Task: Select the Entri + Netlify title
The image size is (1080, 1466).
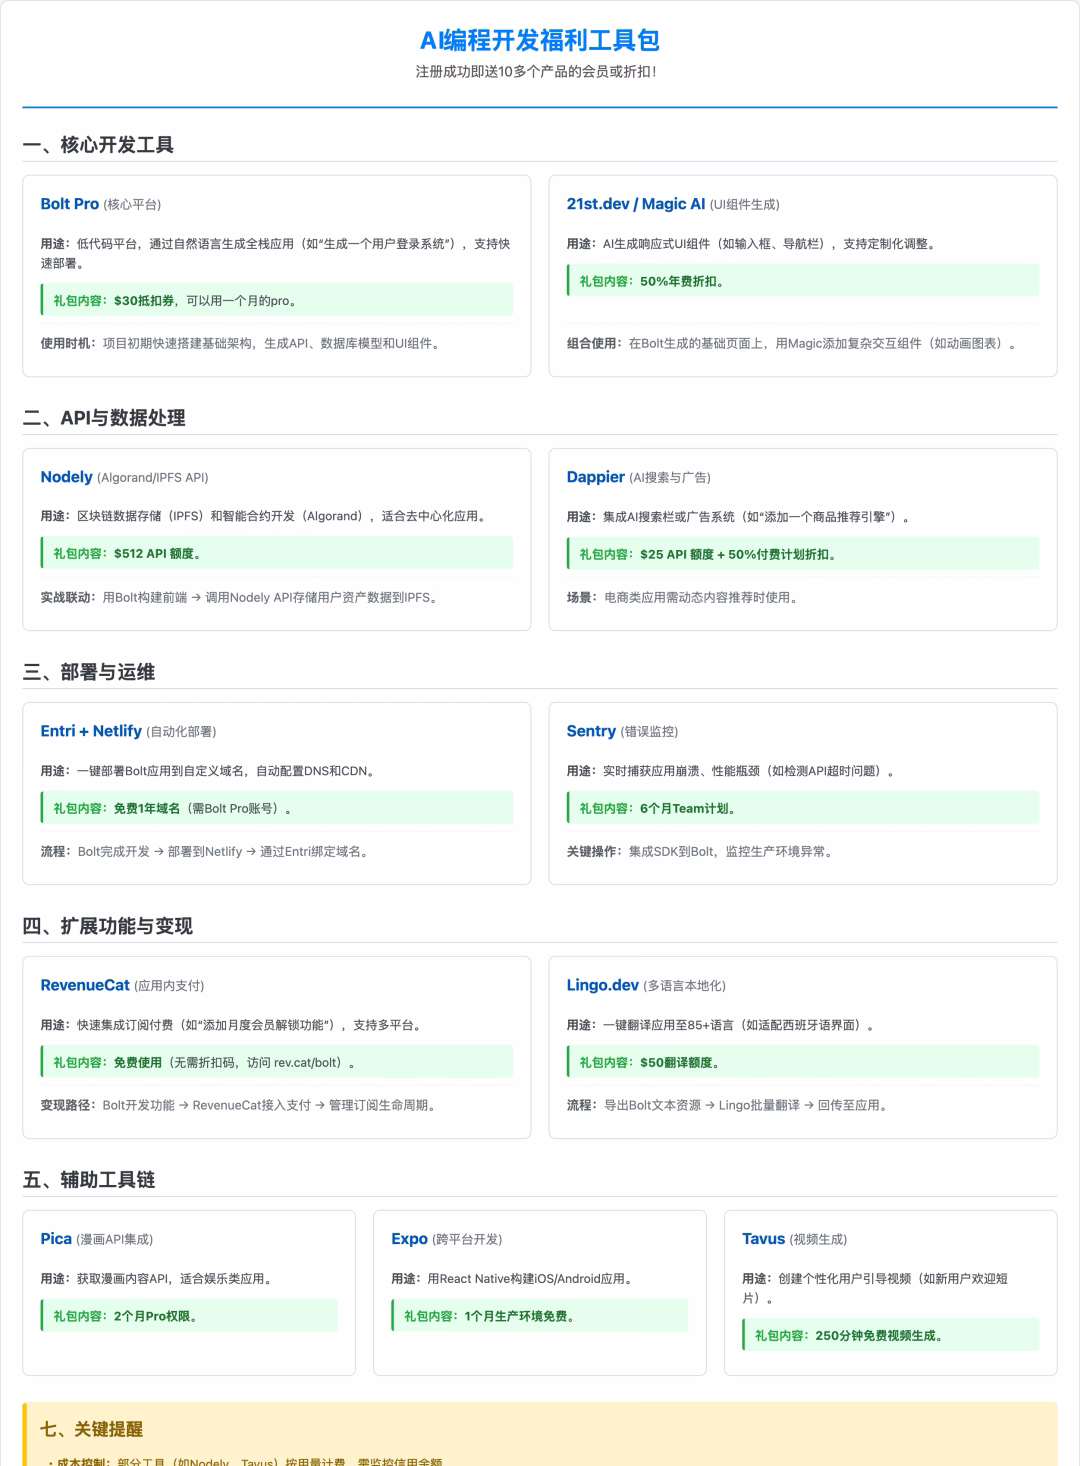Action: click(x=93, y=731)
